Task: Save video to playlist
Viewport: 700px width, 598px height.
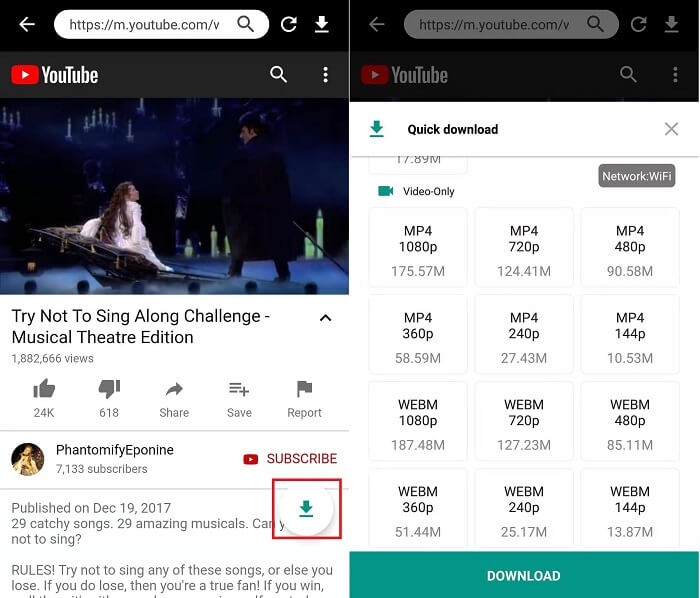Action: tap(239, 389)
